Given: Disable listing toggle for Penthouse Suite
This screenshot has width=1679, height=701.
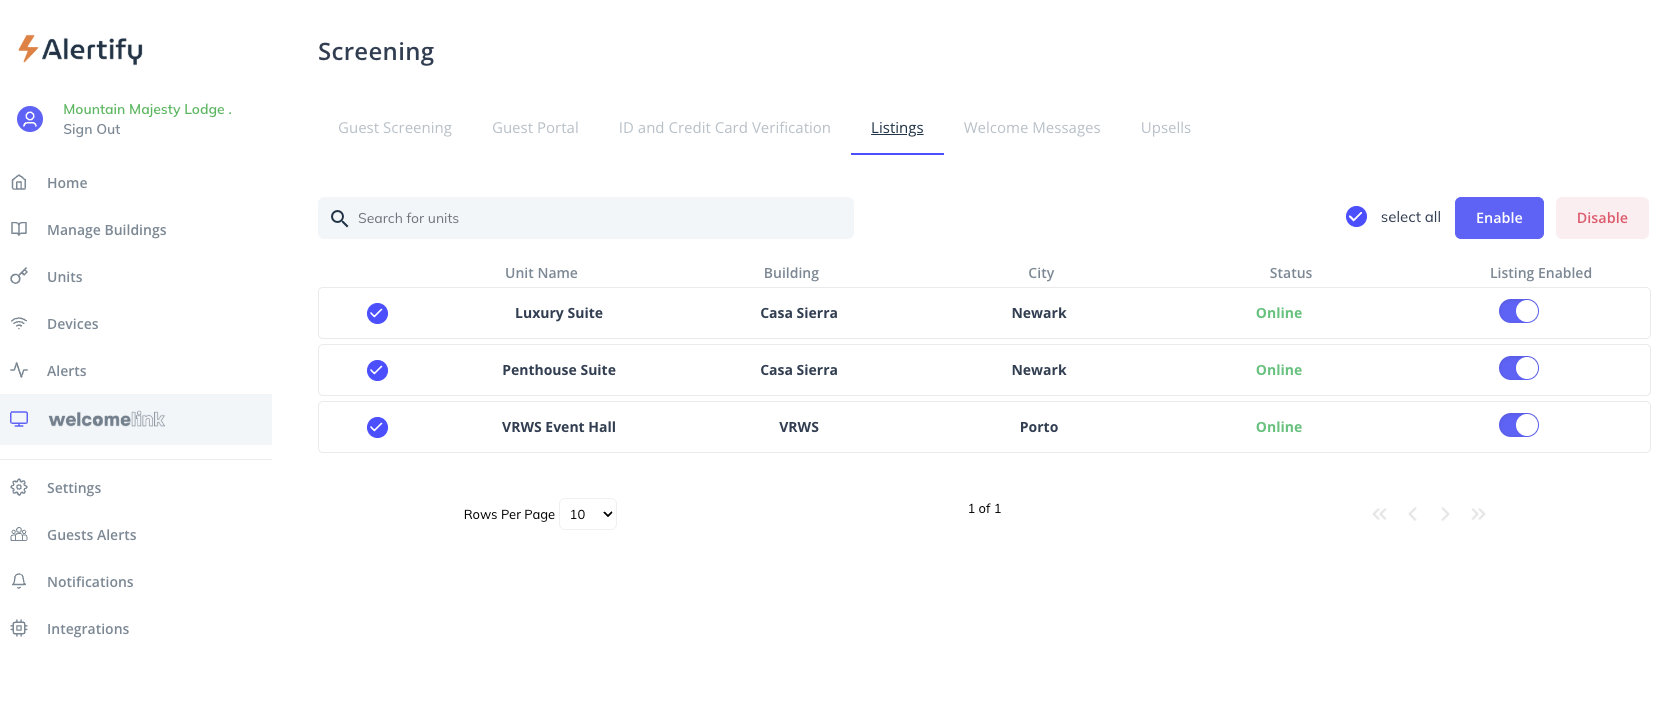Looking at the screenshot, I should click(x=1518, y=369).
